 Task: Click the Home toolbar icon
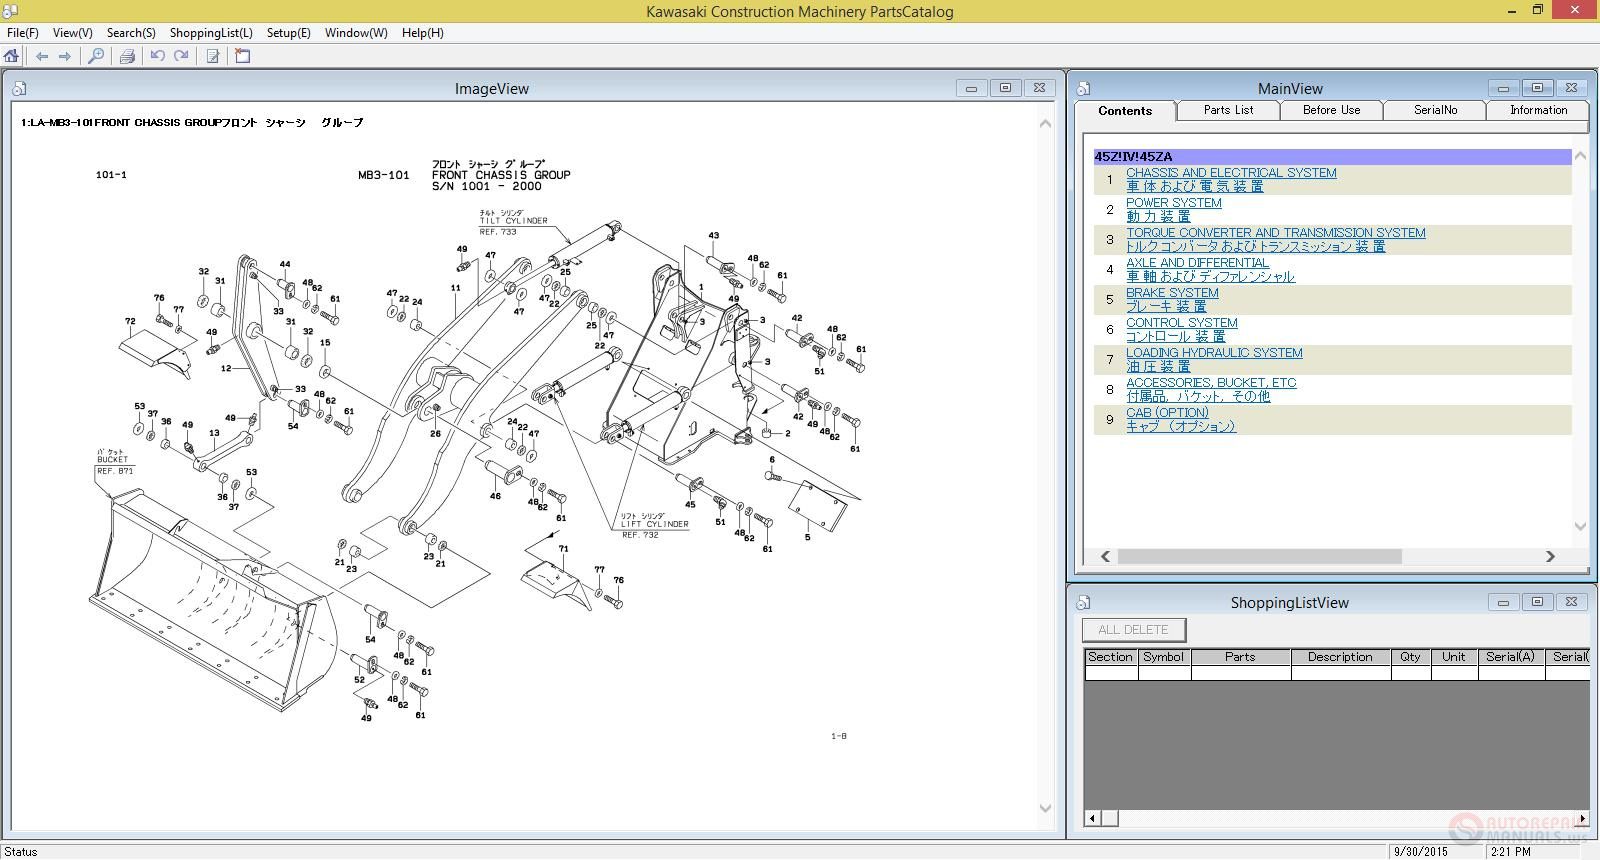12,56
